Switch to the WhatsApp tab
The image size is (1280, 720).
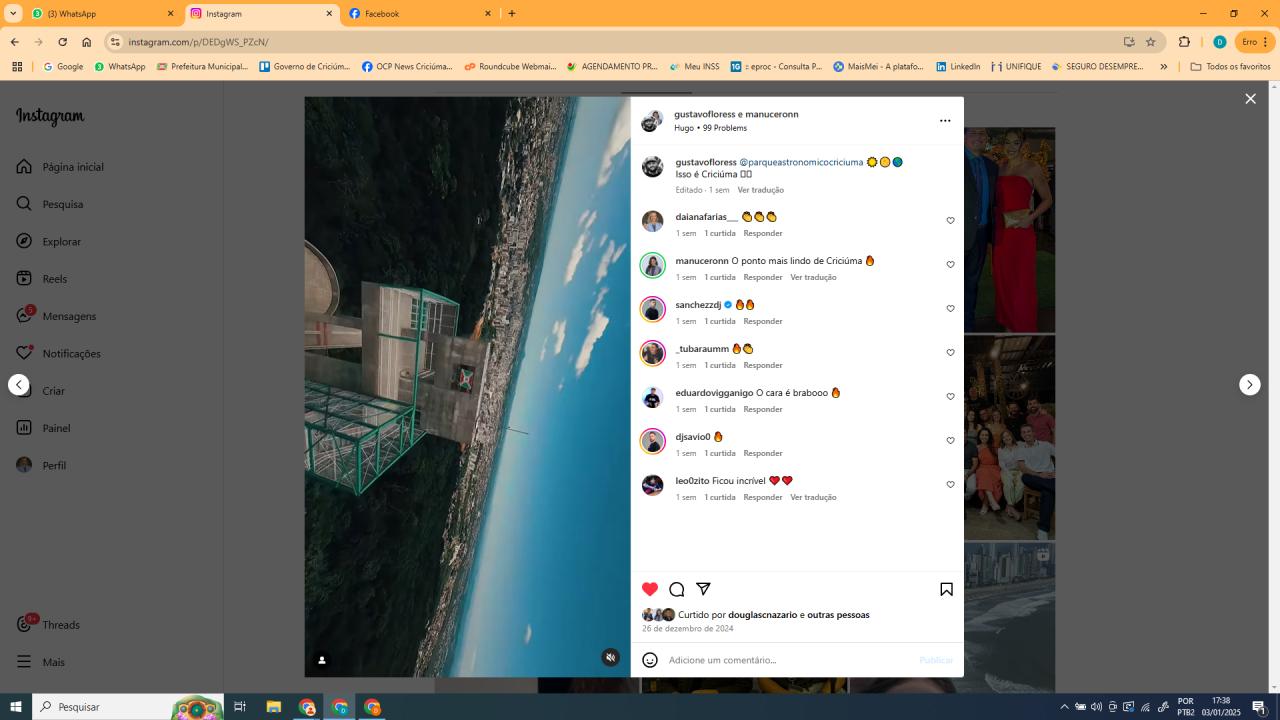click(103, 14)
